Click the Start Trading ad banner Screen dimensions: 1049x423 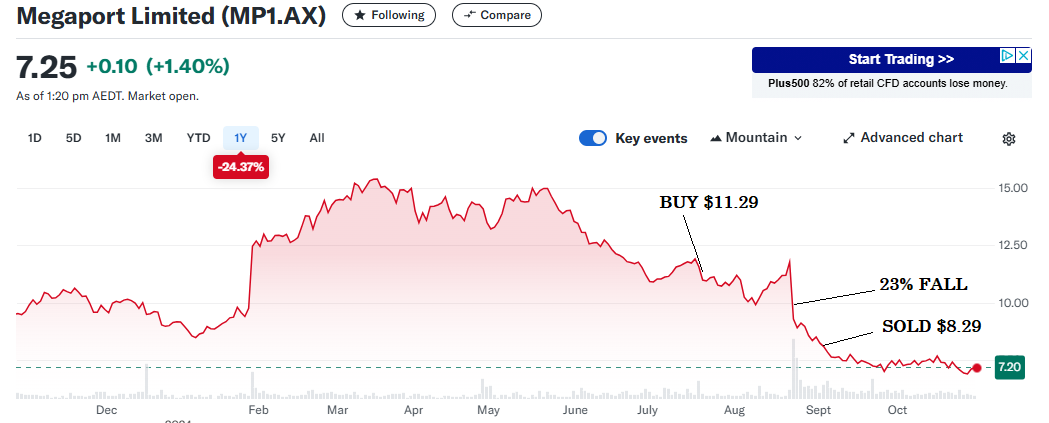[x=892, y=60]
